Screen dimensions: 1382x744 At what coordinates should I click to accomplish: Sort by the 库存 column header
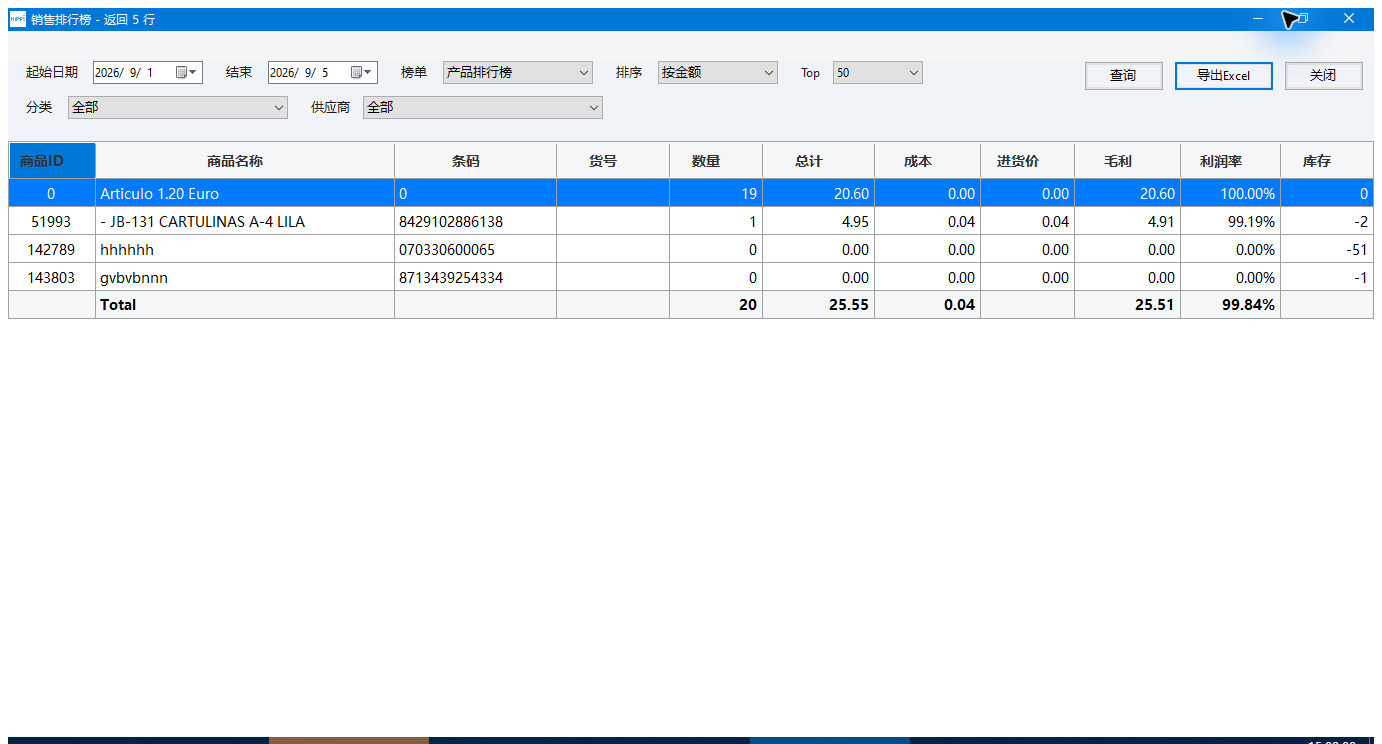[1326, 161]
